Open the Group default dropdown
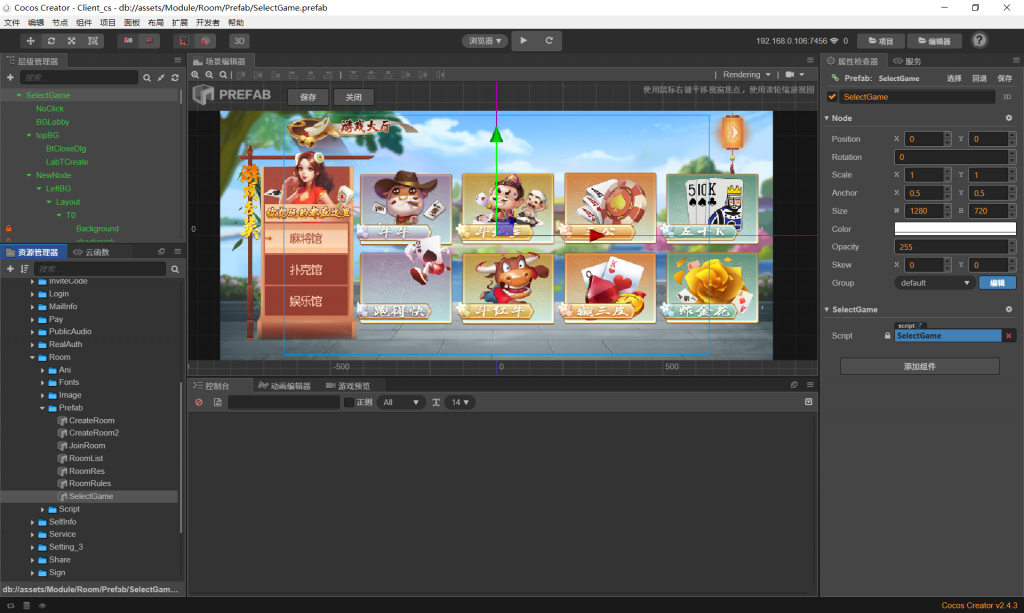This screenshot has width=1024, height=613. [935, 283]
